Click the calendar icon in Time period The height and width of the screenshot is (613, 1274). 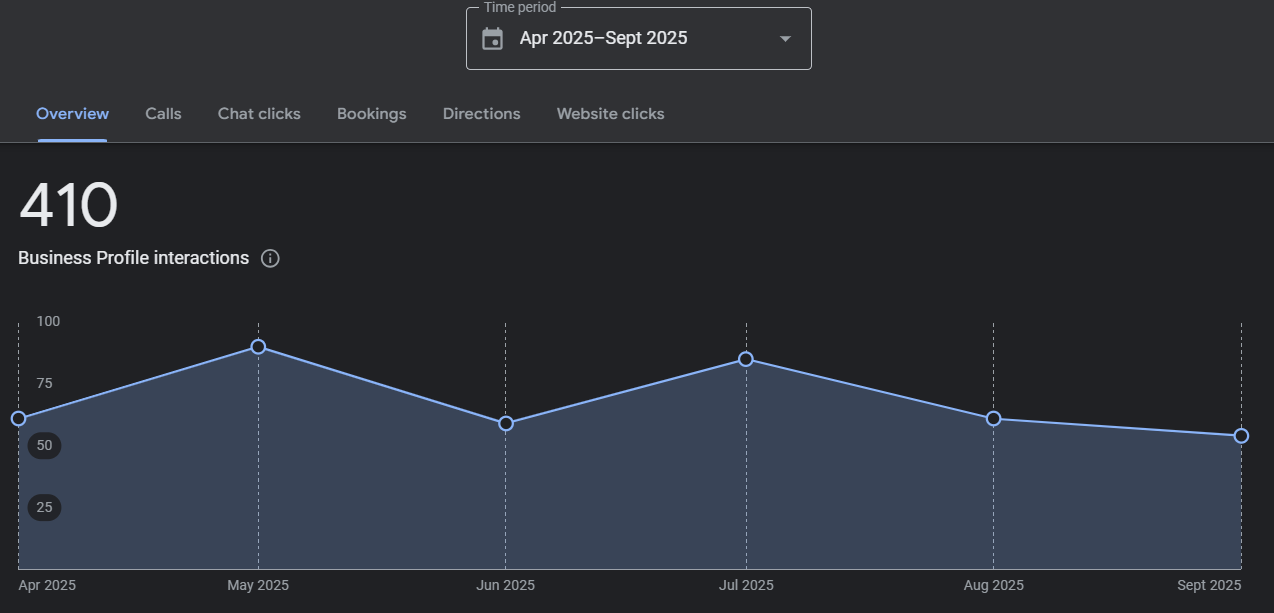[492, 39]
